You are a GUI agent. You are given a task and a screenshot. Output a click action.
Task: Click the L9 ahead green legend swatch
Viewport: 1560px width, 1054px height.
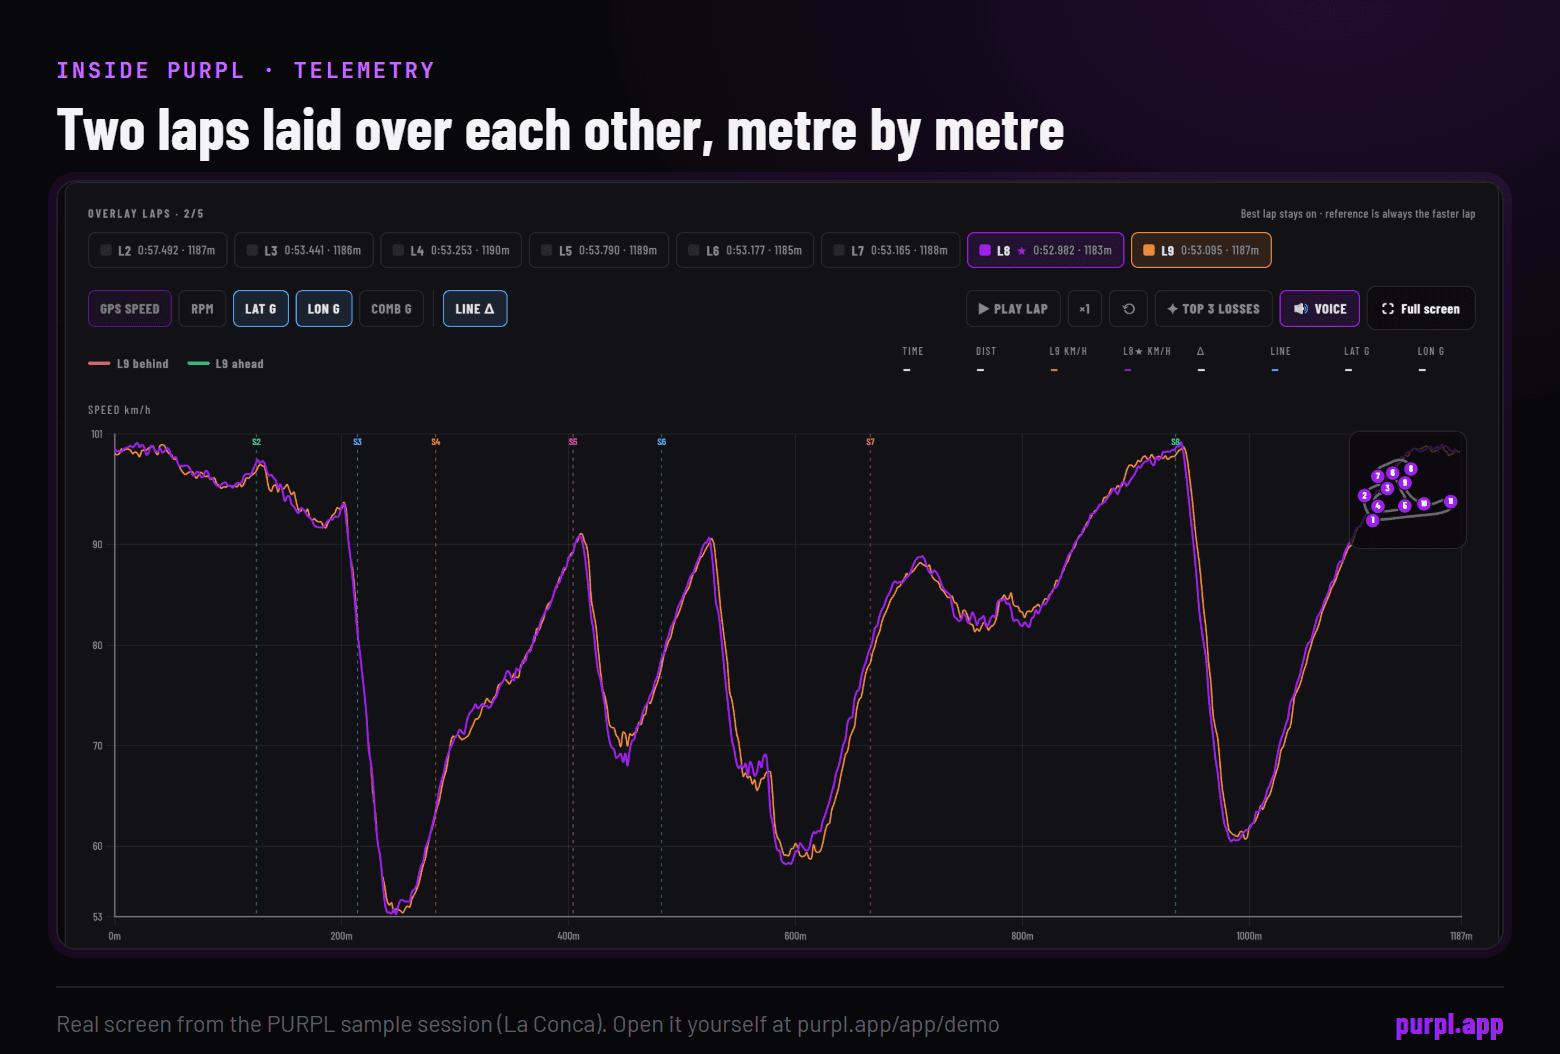(x=198, y=364)
